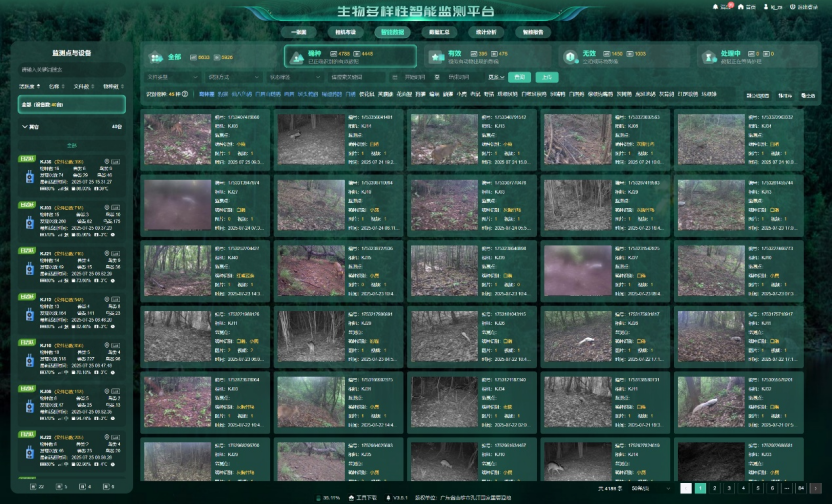Click the clock icon on the 无效 card
832x504 pixels.
571,57
